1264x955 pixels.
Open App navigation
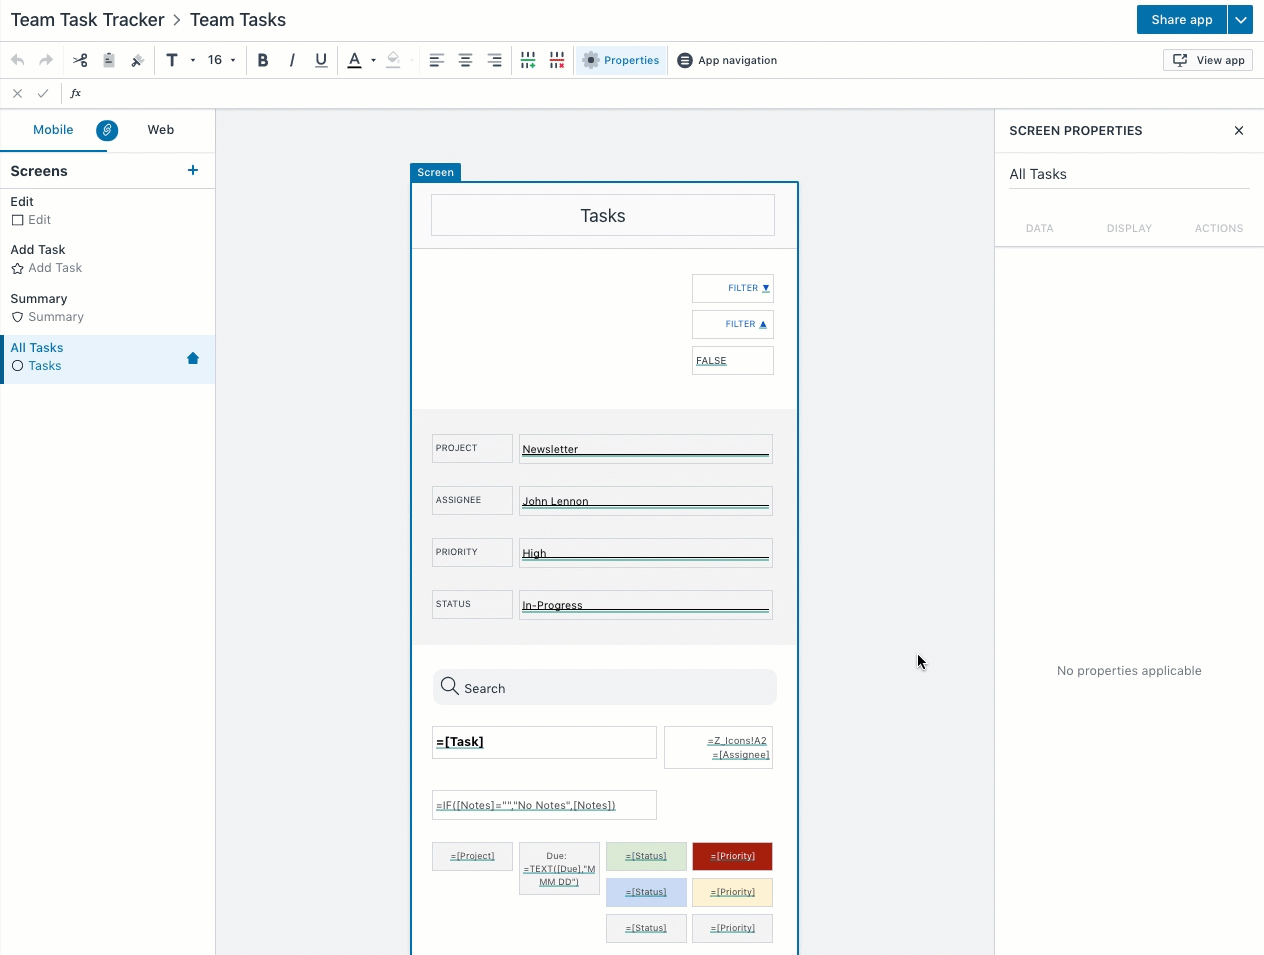(x=727, y=60)
